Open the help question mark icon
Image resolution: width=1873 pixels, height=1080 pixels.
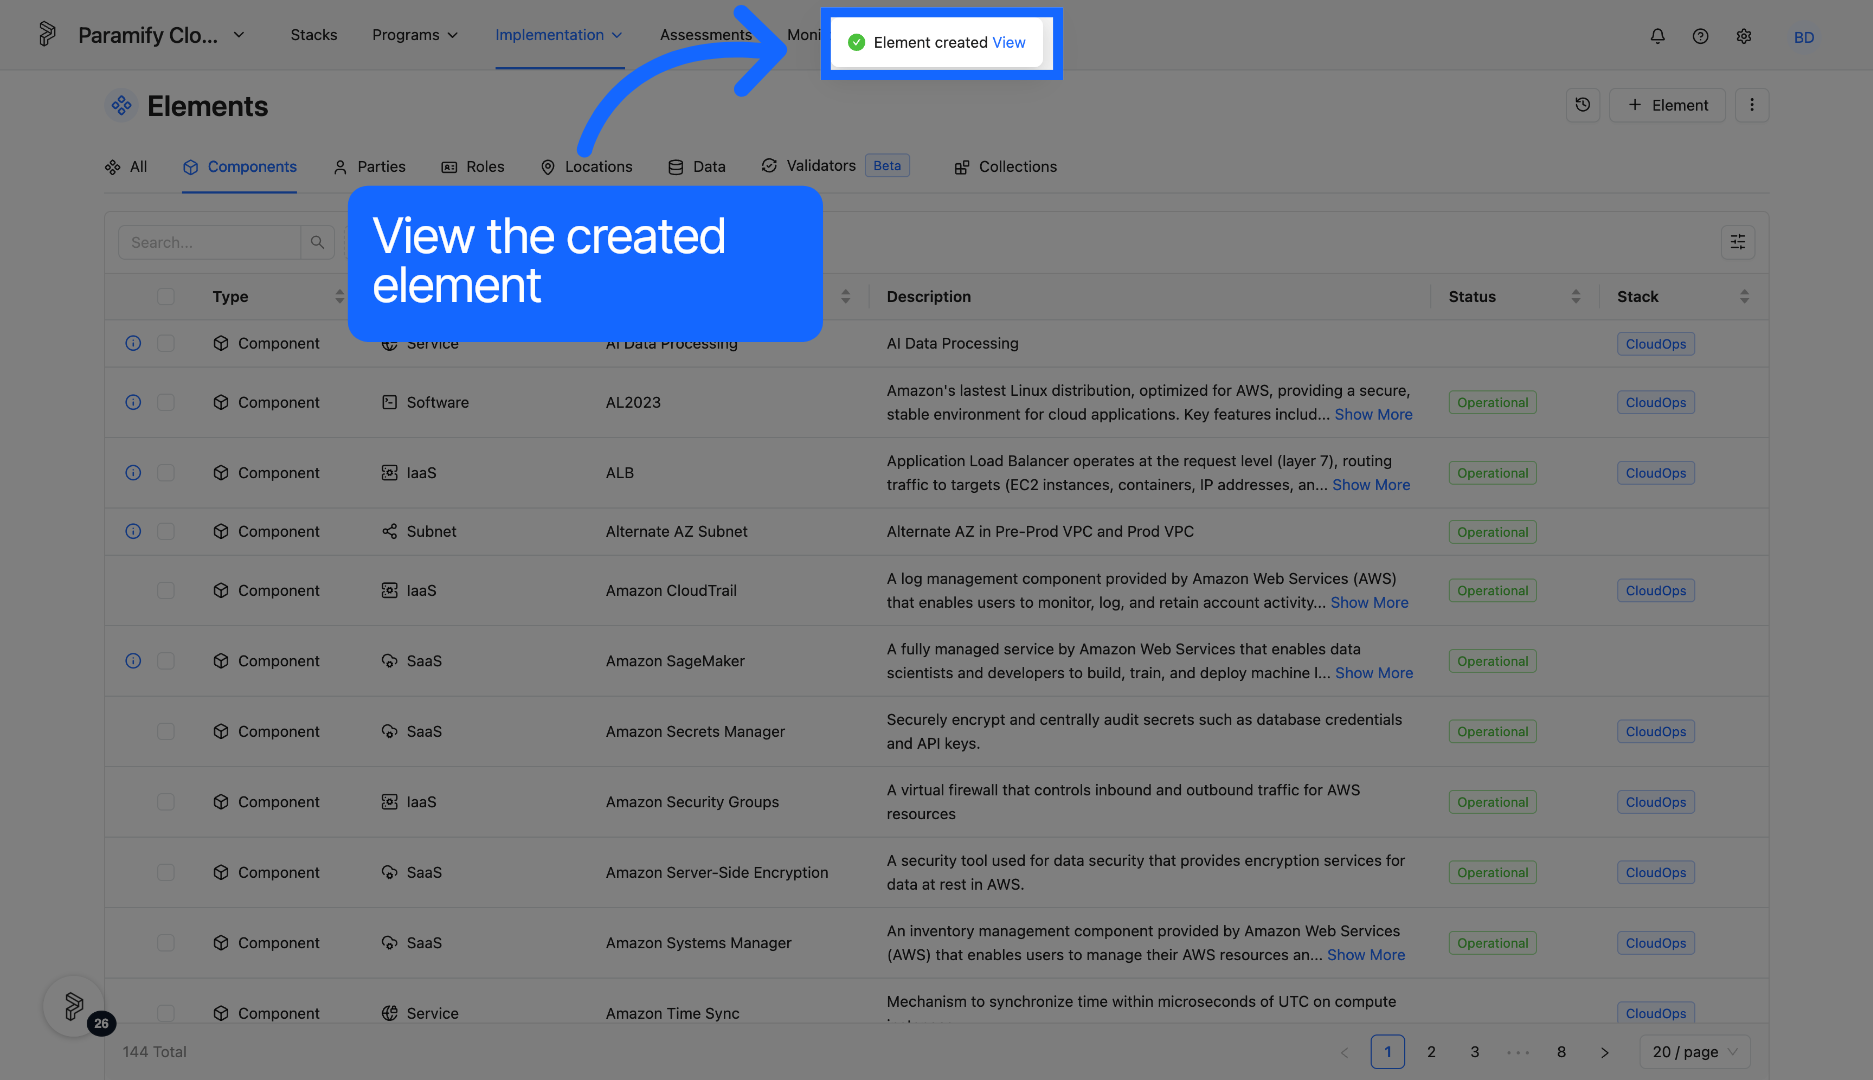[x=1700, y=36]
